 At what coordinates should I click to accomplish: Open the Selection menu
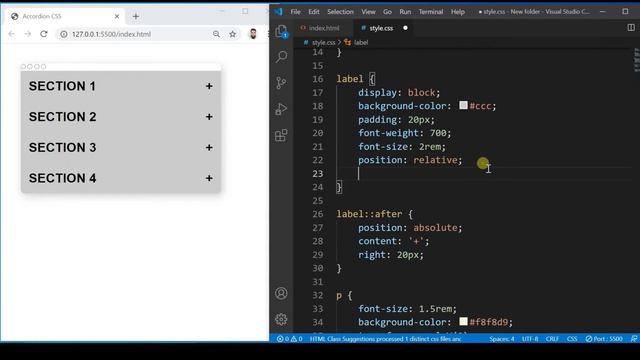pyautogui.click(x=340, y=12)
